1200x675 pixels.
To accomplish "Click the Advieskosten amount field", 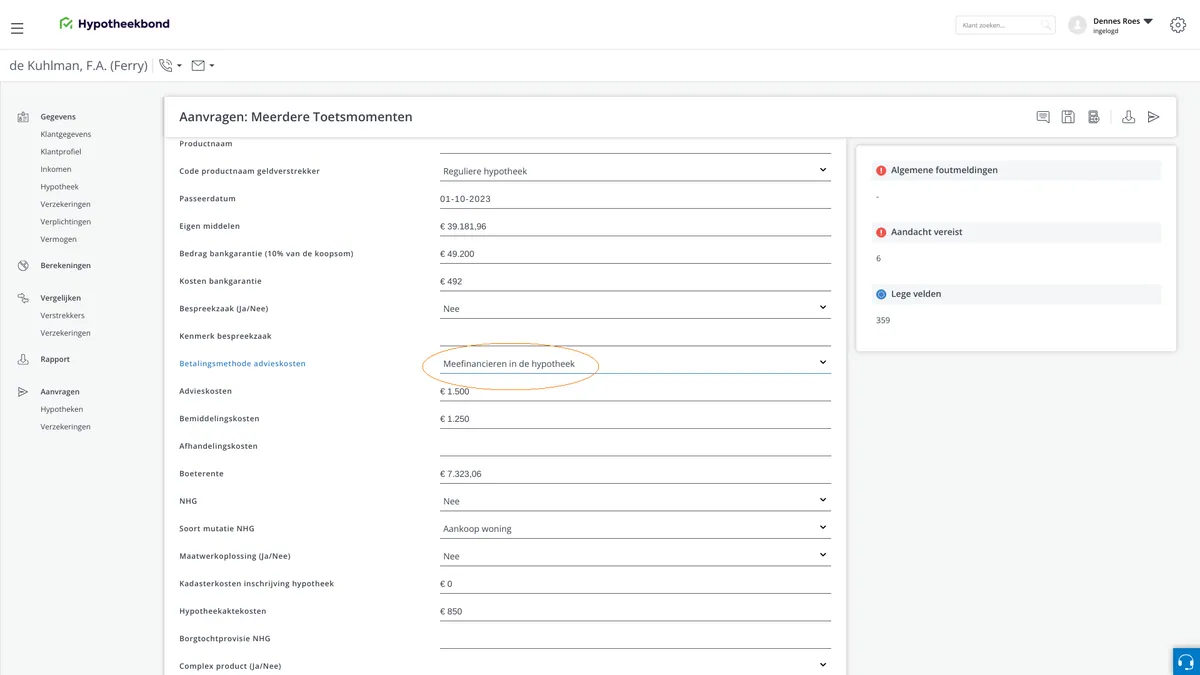I will pyautogui.click(x=635, y=391).
